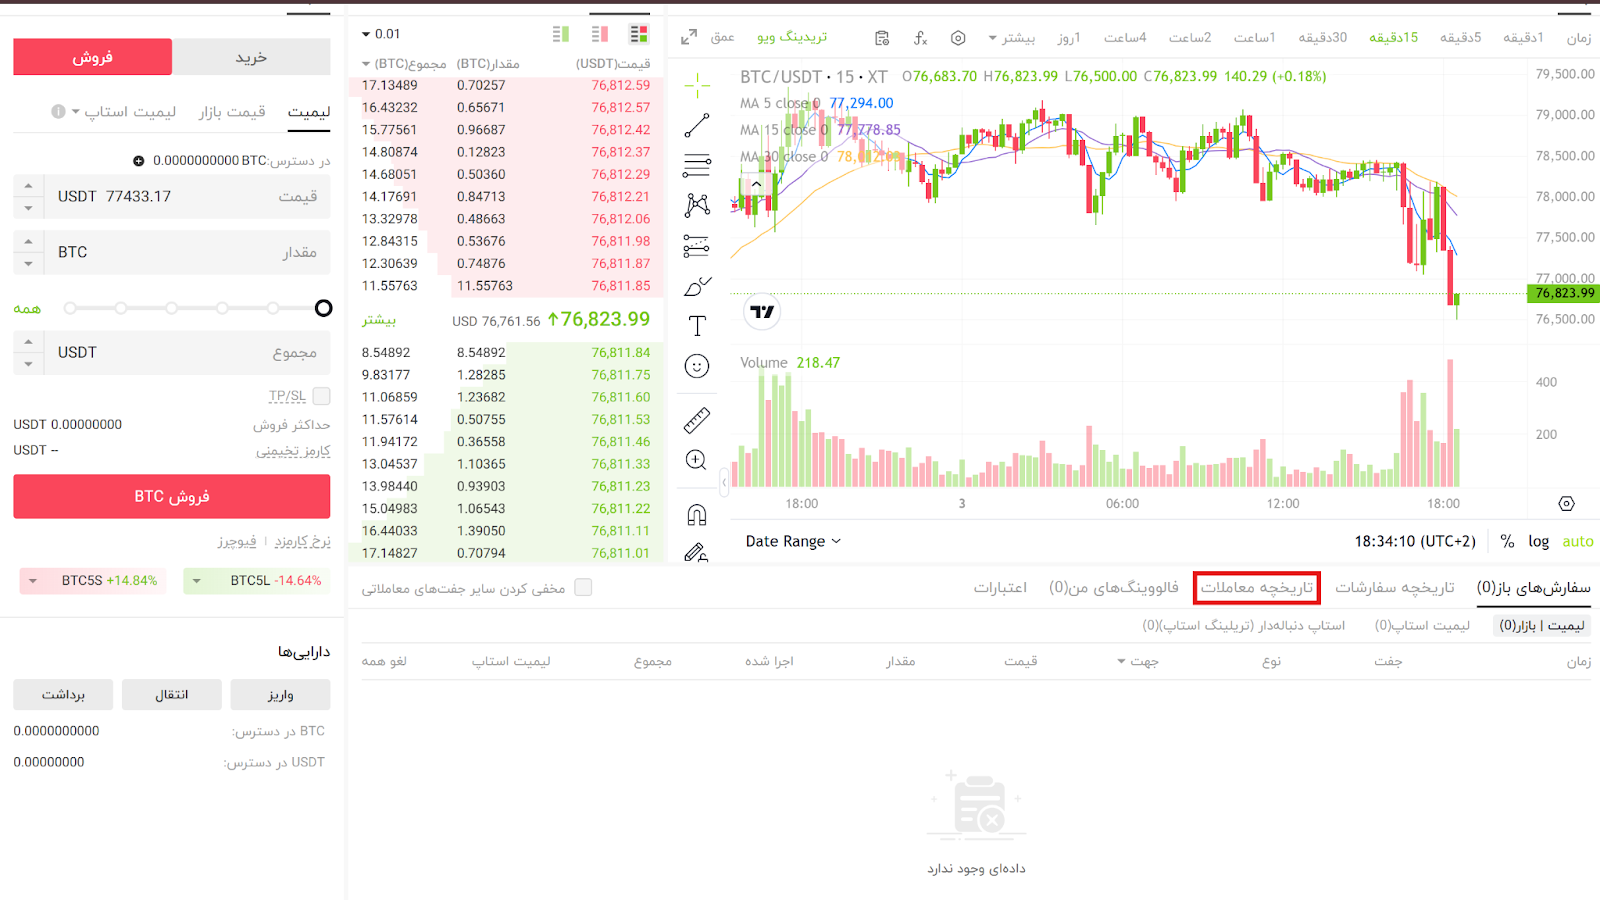Screen dimensions: 1600x900
Task: Open the emoji sticker tool
Action: point(697,366)
